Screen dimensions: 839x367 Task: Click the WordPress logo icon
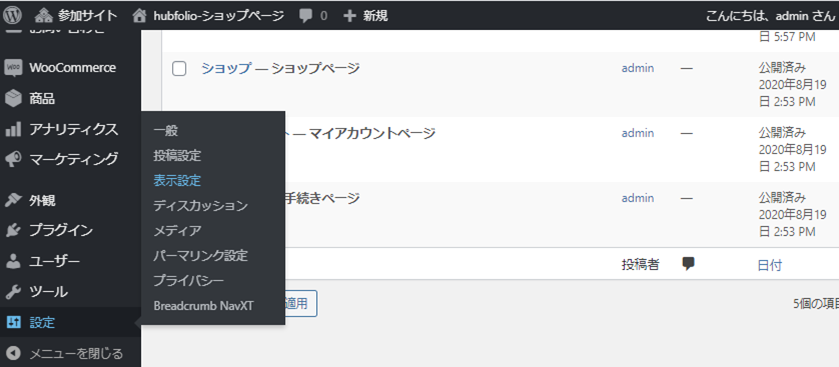click(12, 16)
